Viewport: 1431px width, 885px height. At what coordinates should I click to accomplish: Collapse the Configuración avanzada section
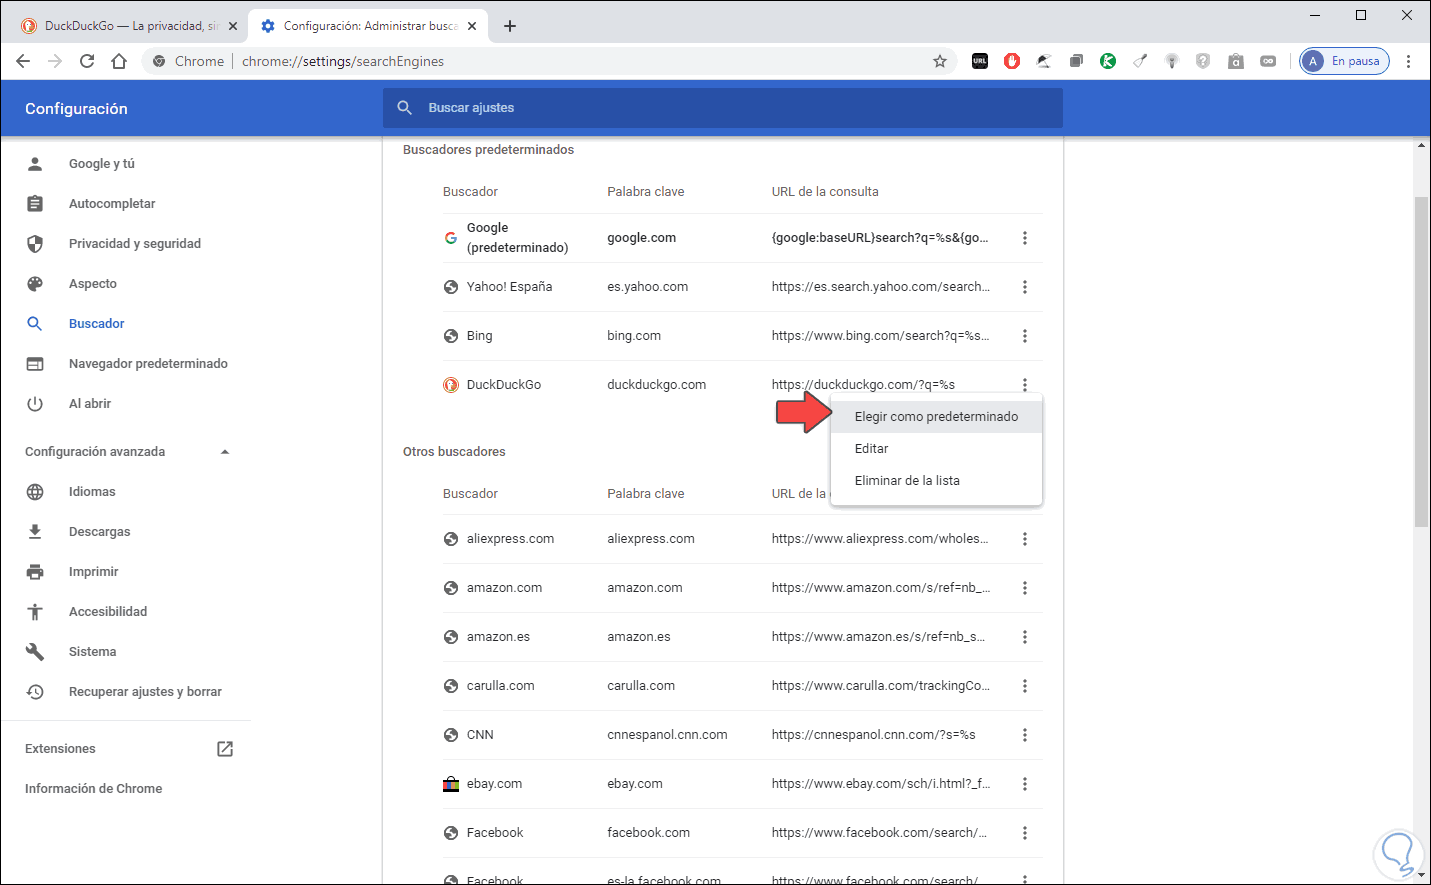click(x=225, y=452)
